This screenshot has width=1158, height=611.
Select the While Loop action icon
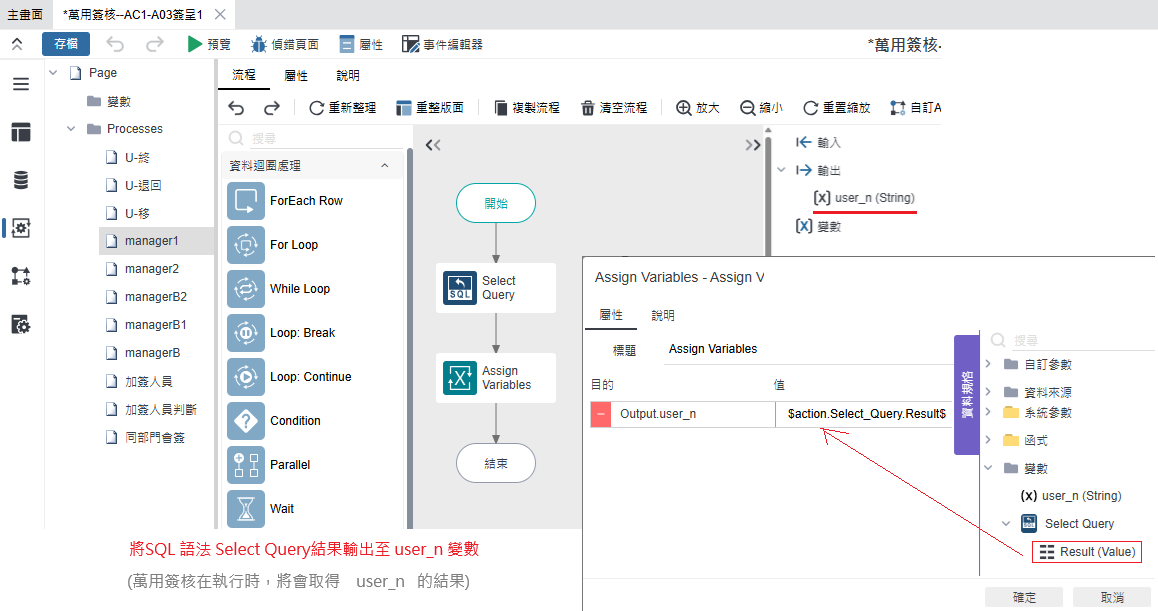click(x=245, y=289)
